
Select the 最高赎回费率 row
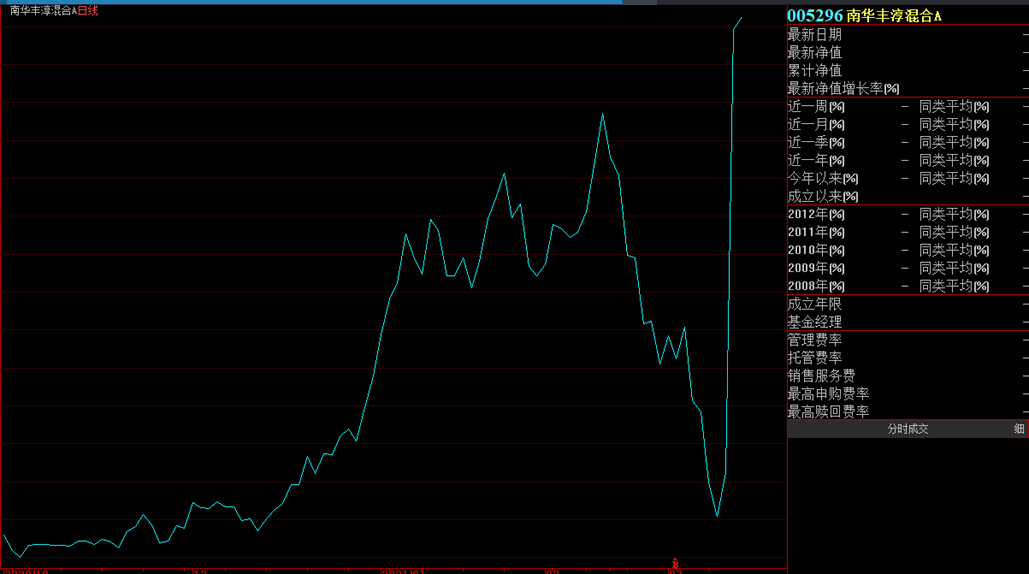click(x=908, y=412)
